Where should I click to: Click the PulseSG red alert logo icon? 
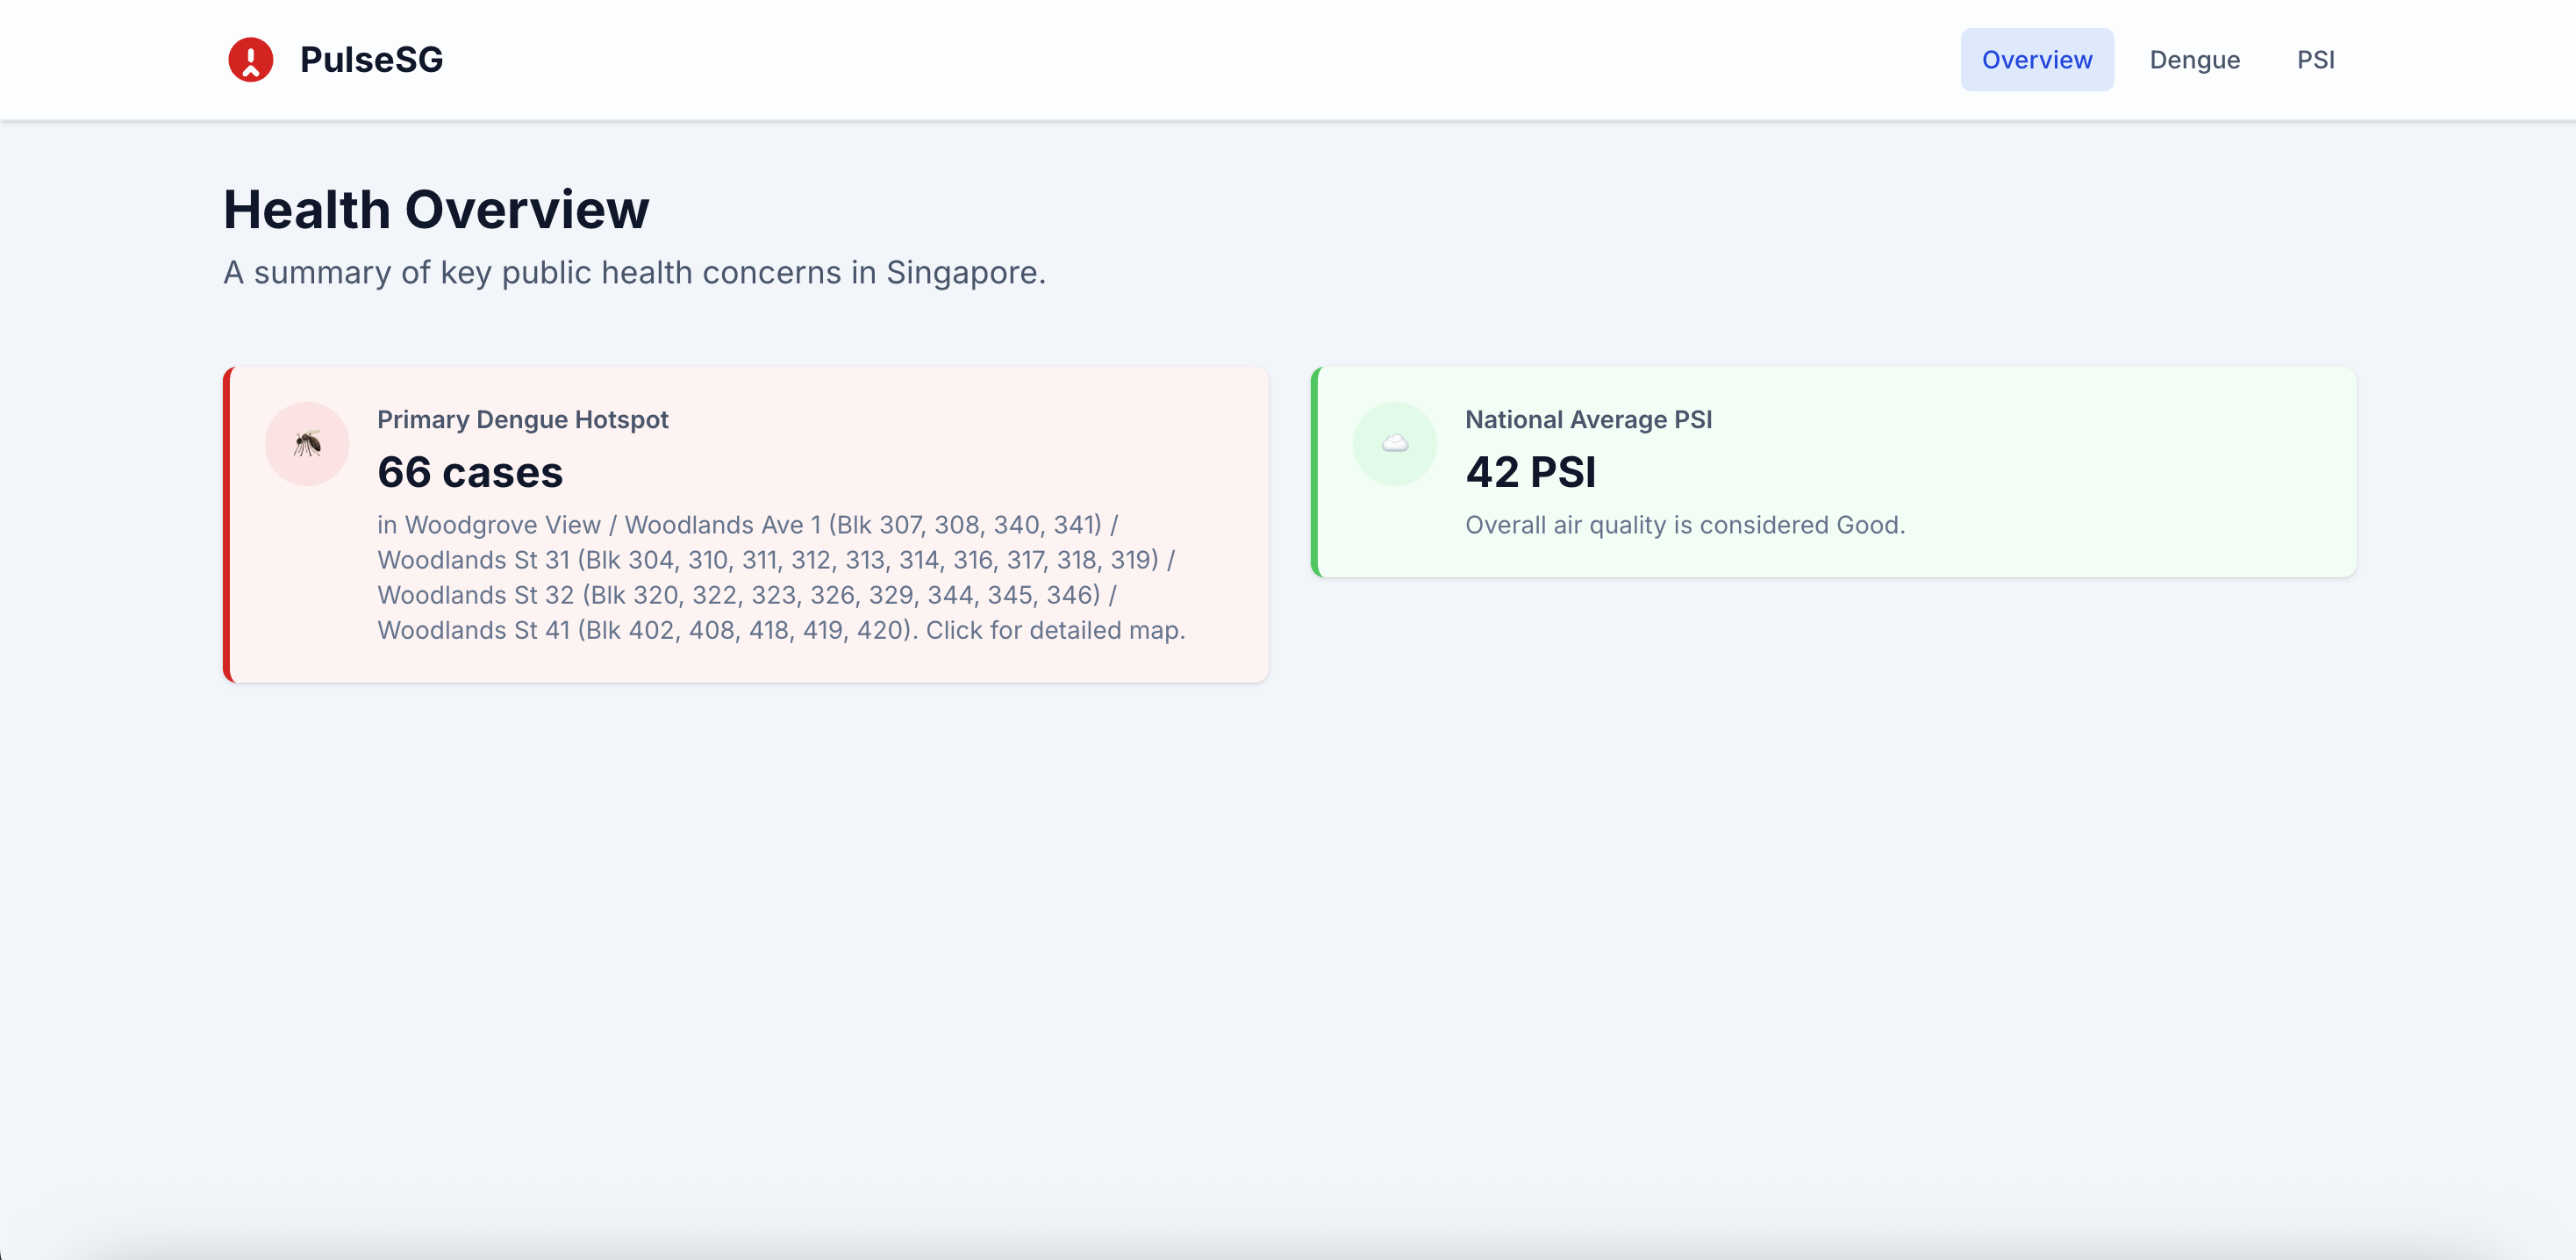[250, 60]
